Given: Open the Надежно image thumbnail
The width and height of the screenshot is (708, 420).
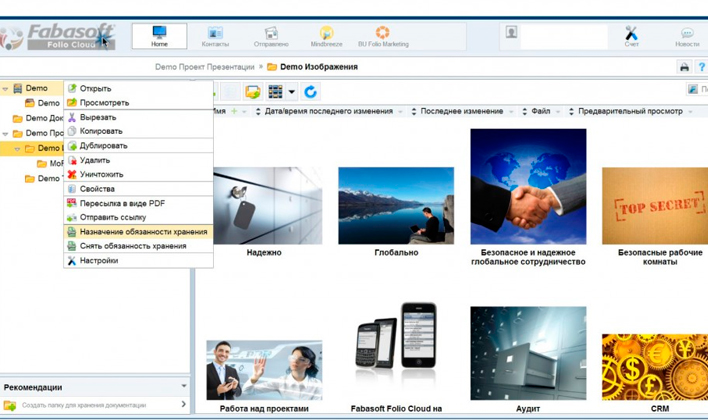Looking at the screenshot, I should pyautogui.click(x=267, y=205).
